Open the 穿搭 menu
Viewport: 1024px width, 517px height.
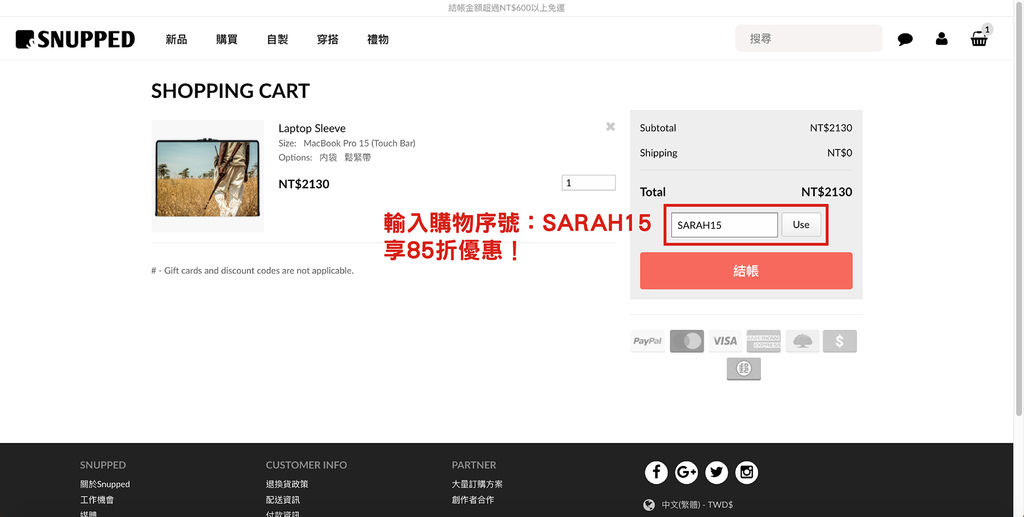point(328,39)
